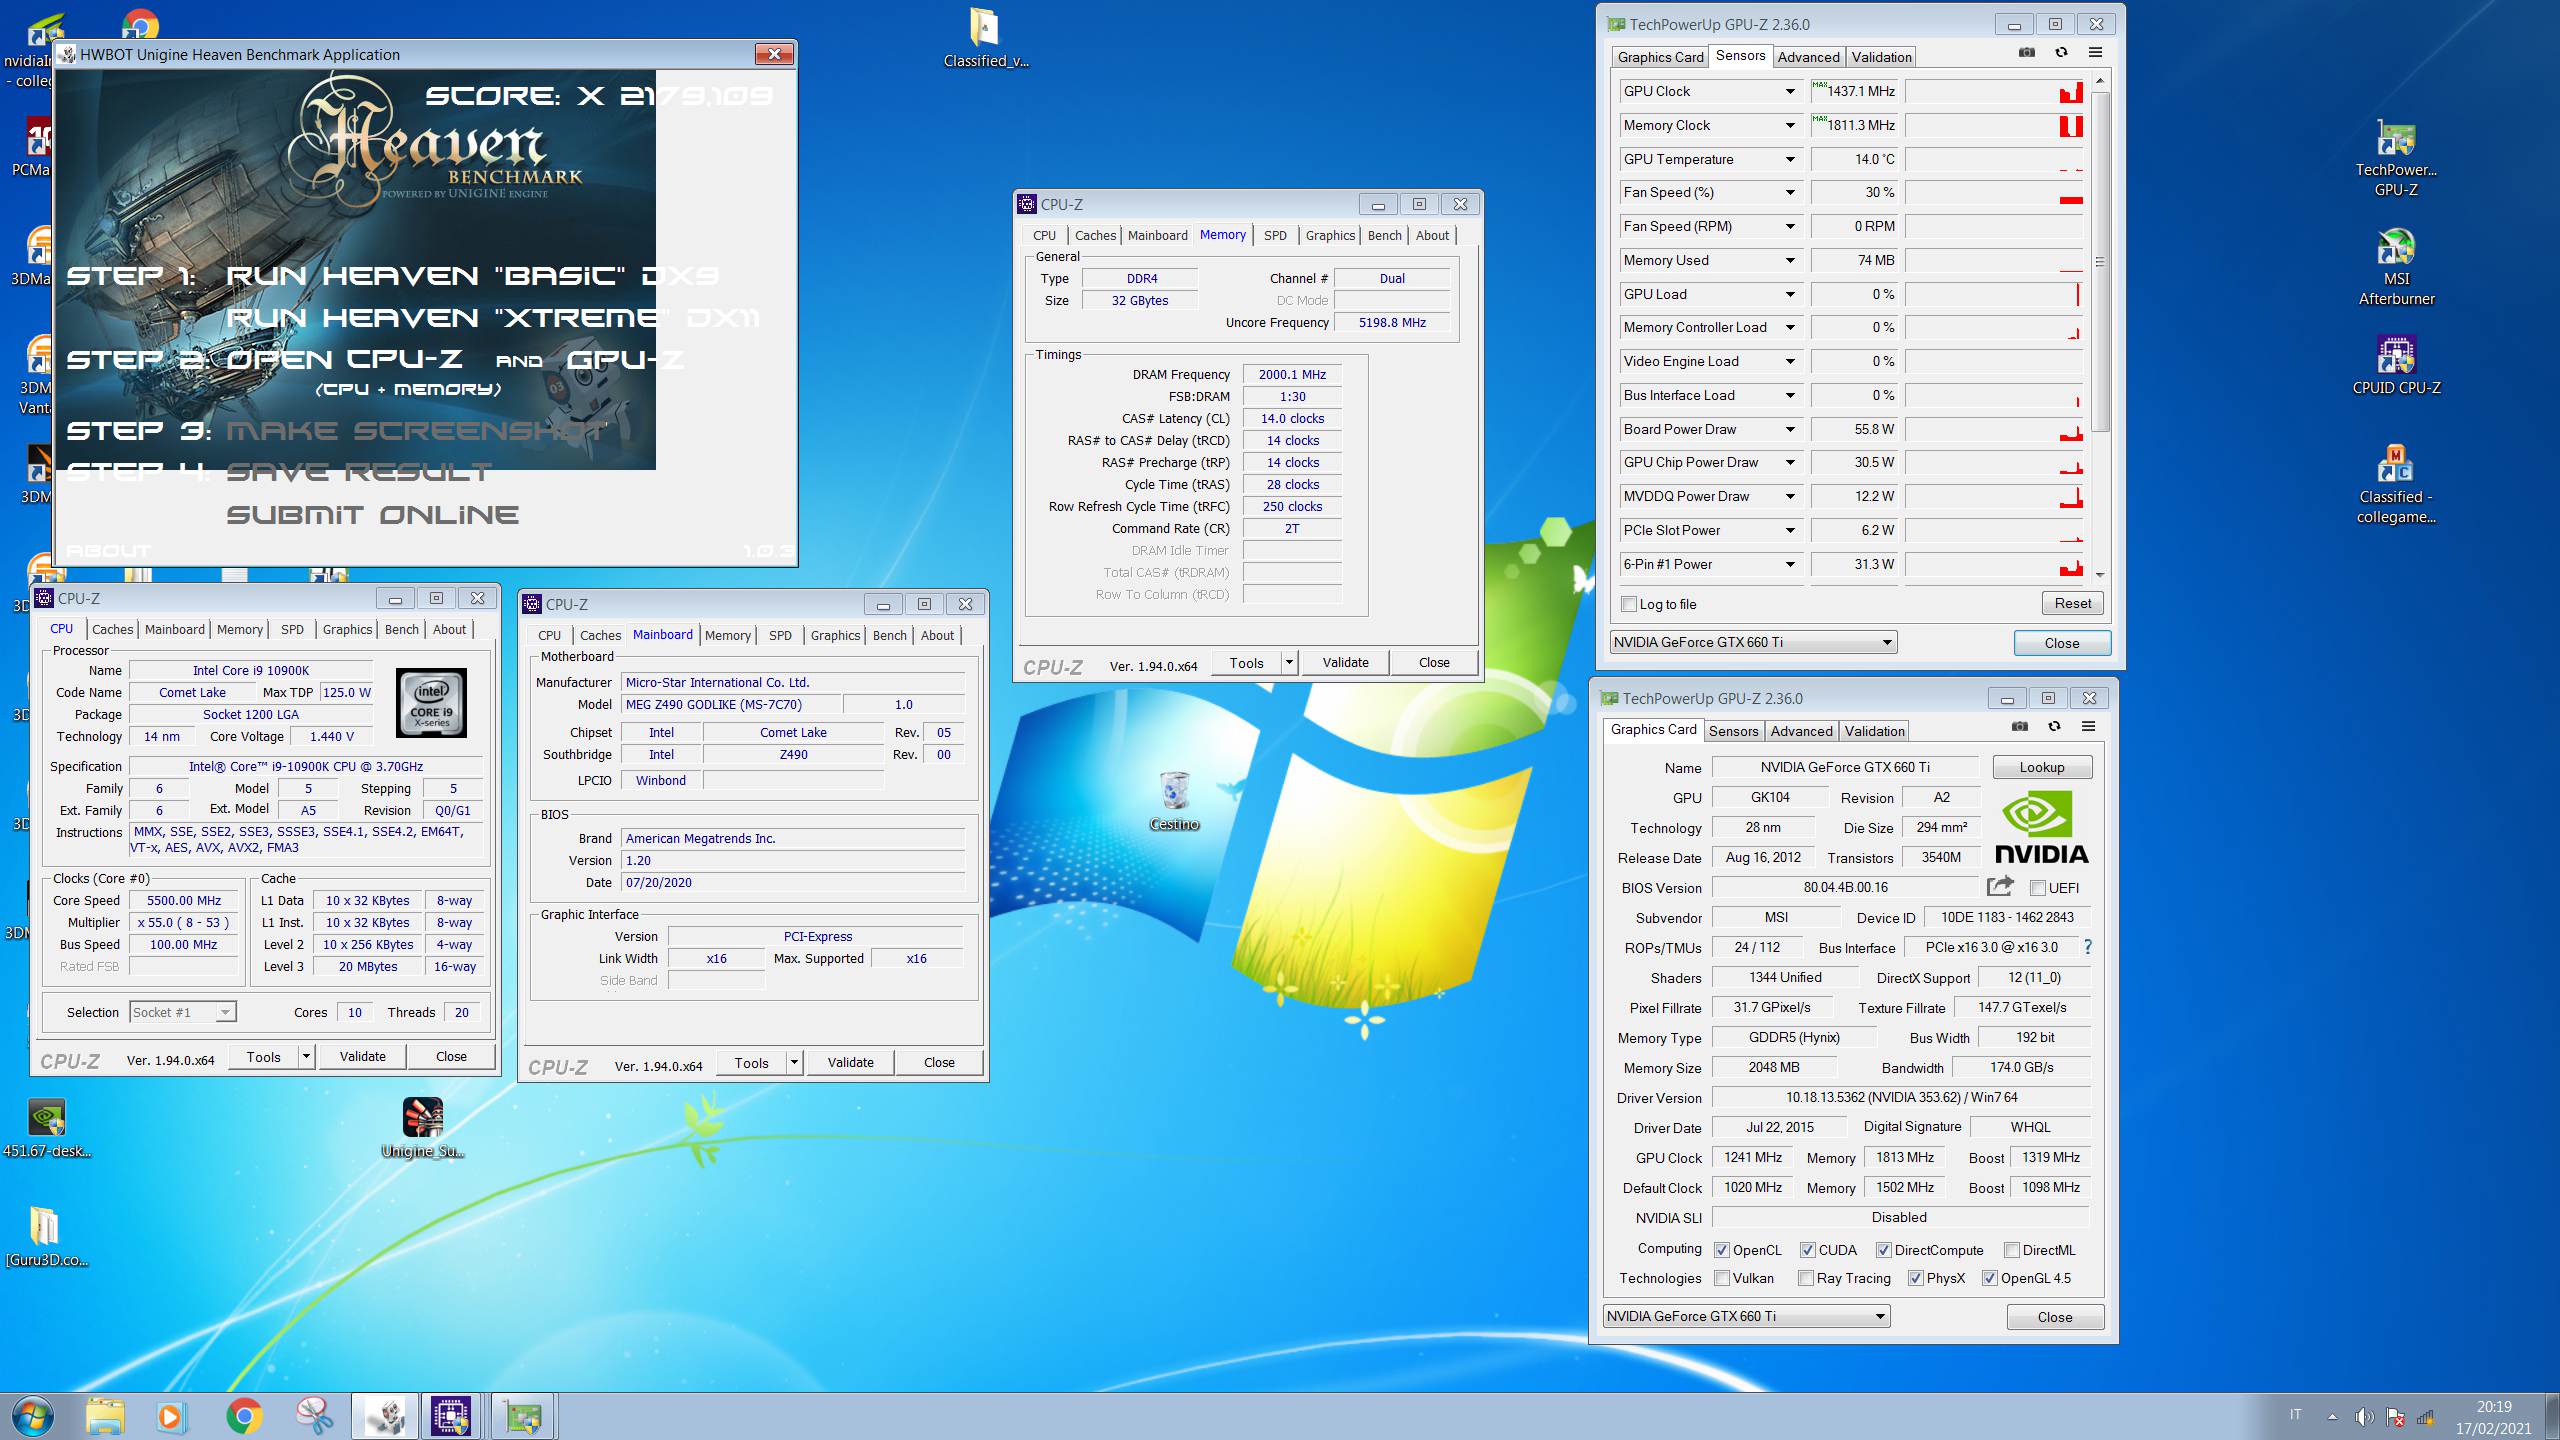
Task: Open 451.67-desk NVIDIA installer icon
Action: point(46,1128)
